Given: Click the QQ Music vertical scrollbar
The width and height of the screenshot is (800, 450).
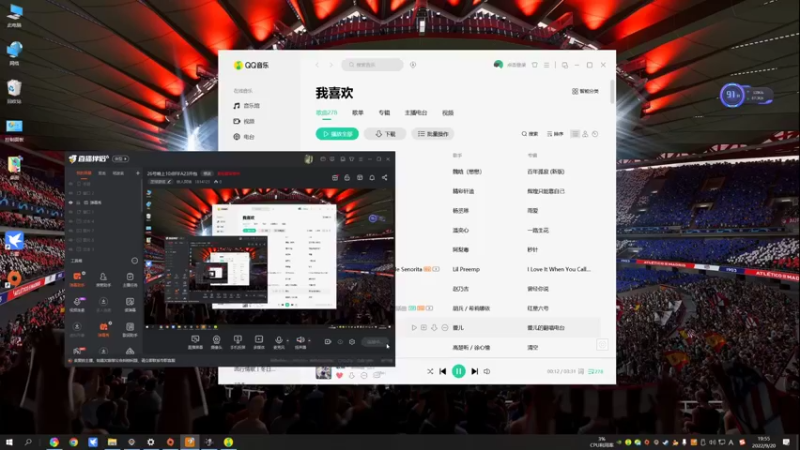Looking at the screenshot, I should (612, 92).
